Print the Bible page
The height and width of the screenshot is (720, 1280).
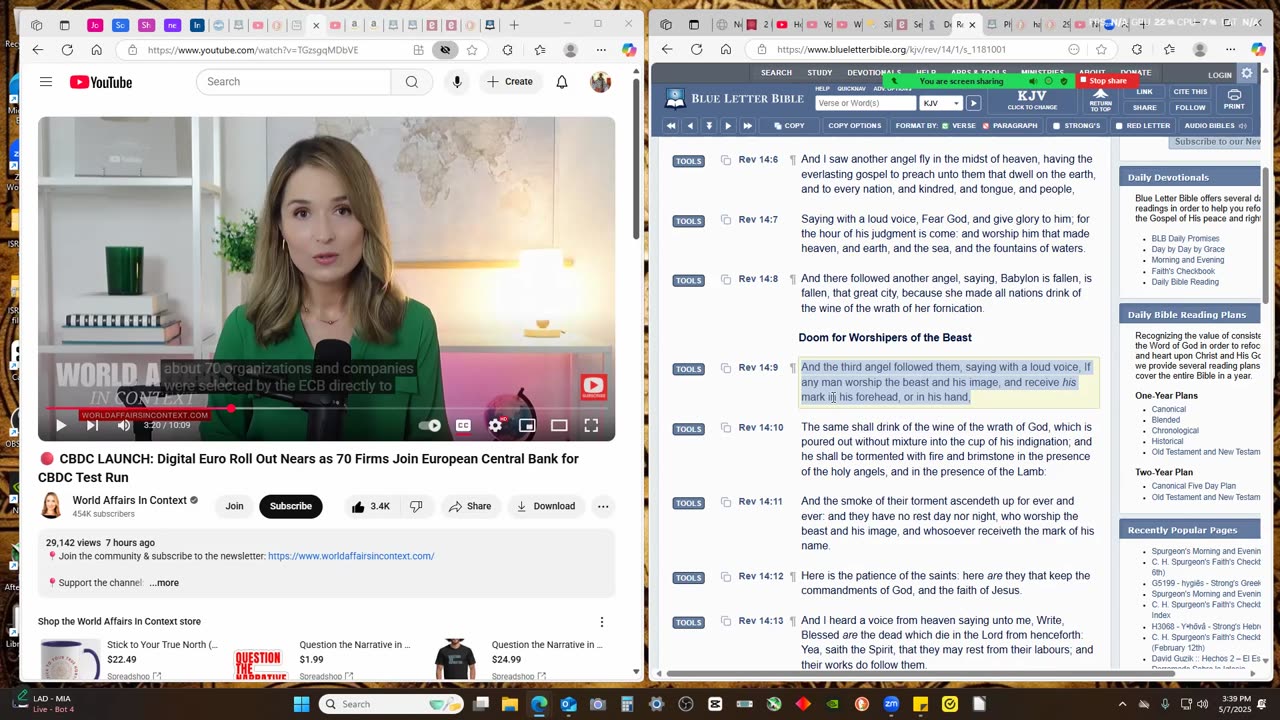click(1234, 99)
